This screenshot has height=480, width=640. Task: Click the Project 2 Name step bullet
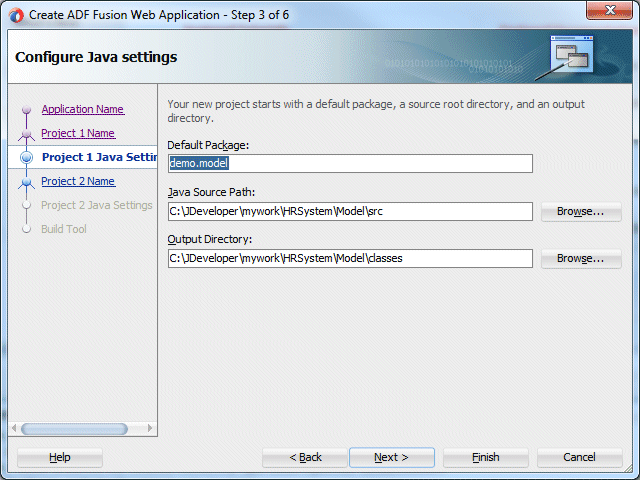tap(27, 182)
